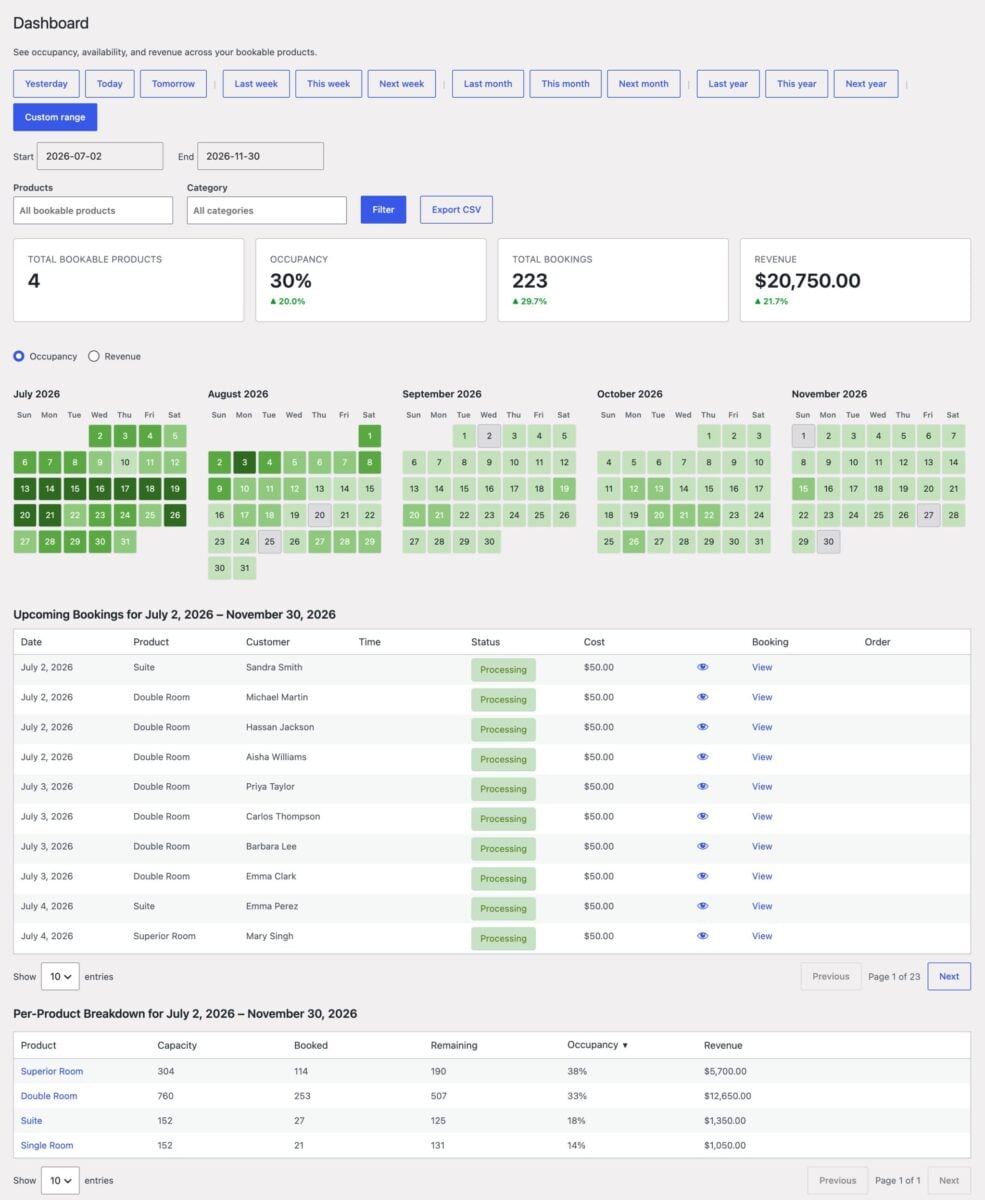Click Processing status for Sandra Smith
Image resolution: width=985 pixels, height=1200 pixels.
[x=503, y=670]
